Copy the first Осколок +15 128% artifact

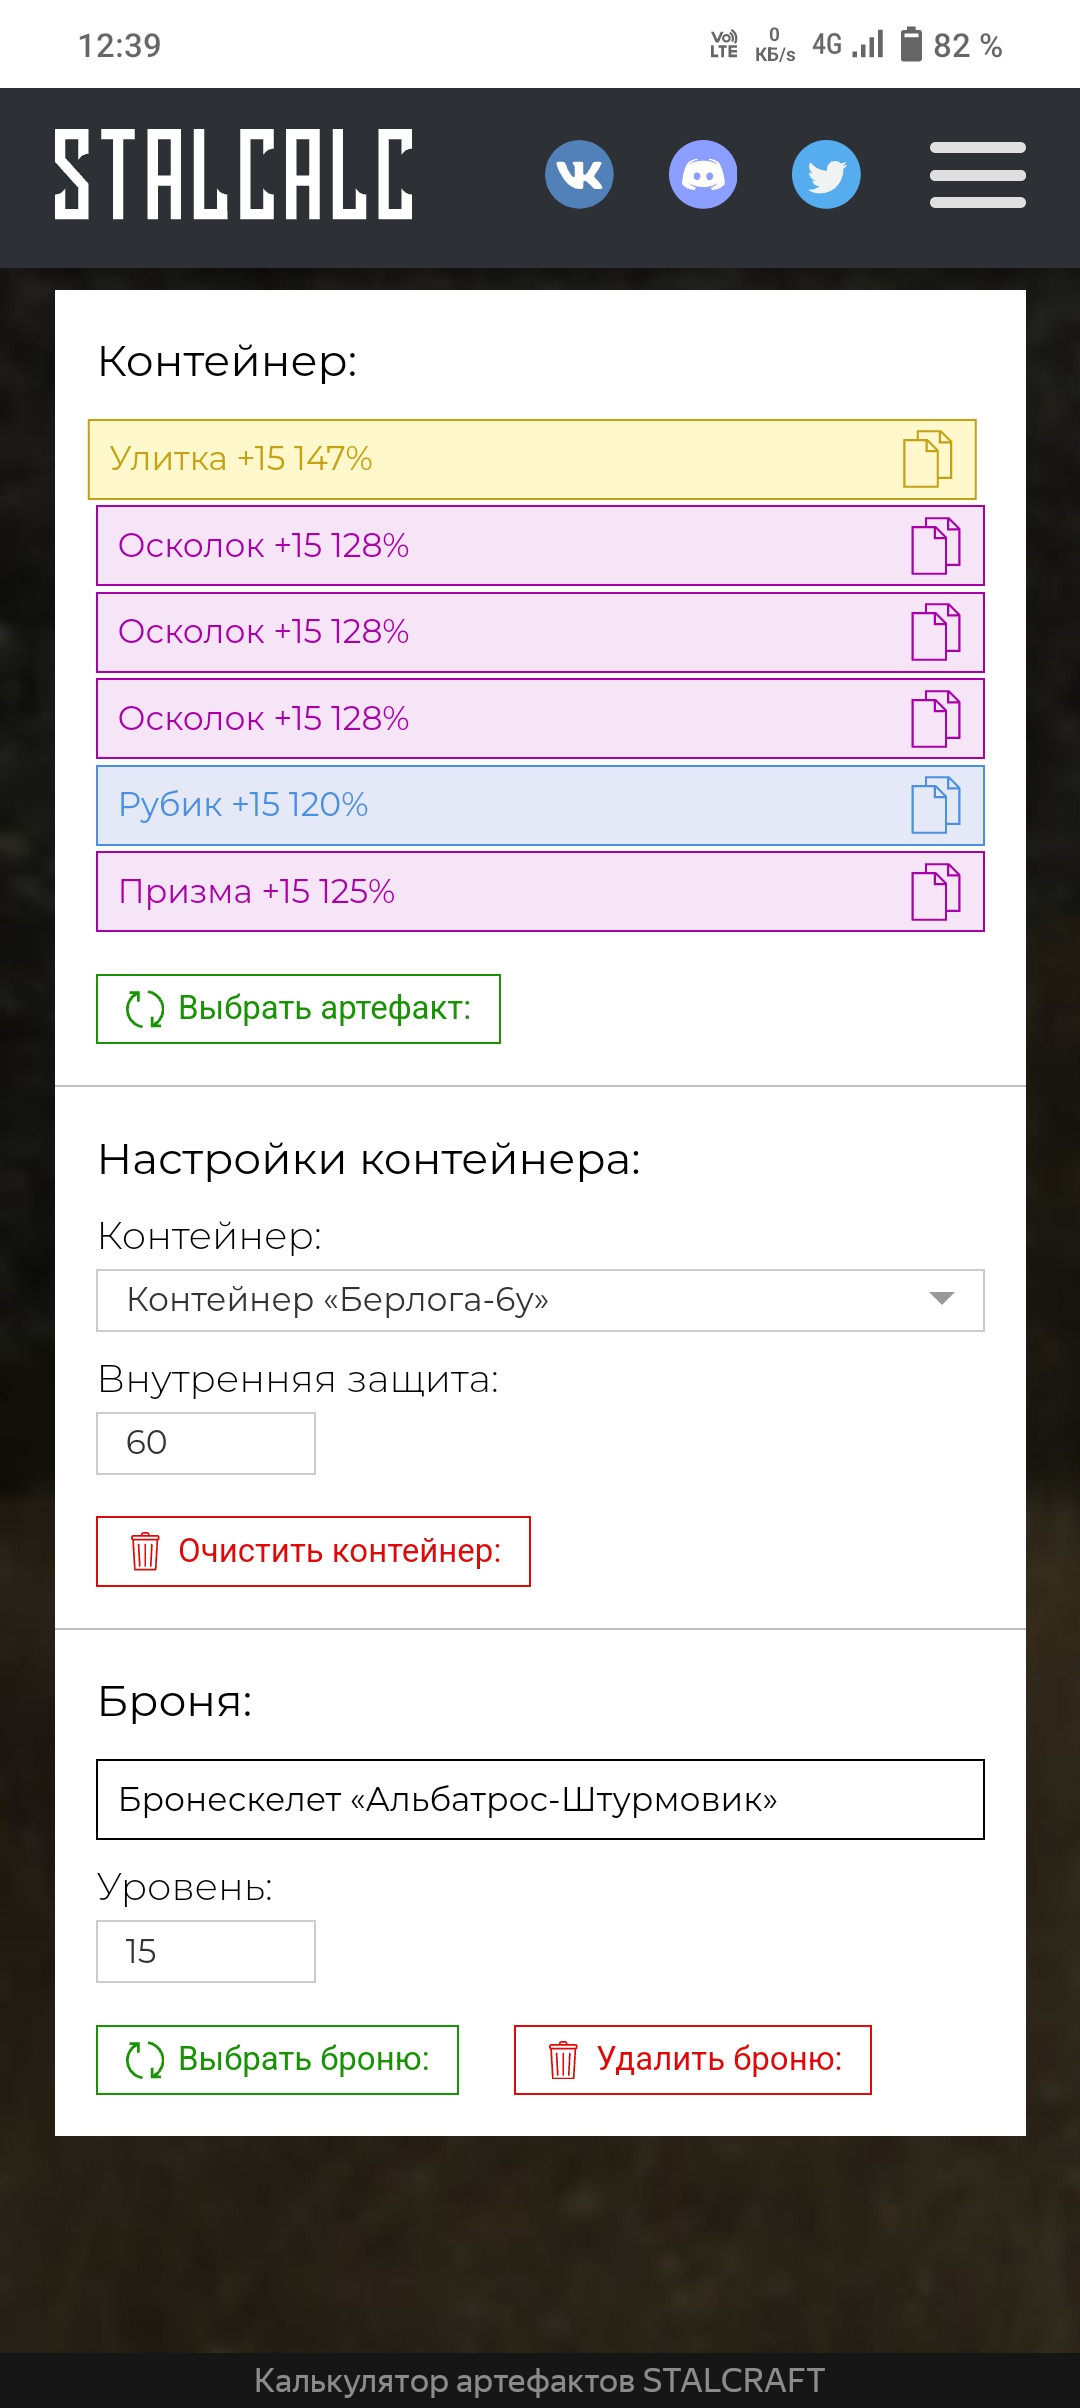click(935, 546)
